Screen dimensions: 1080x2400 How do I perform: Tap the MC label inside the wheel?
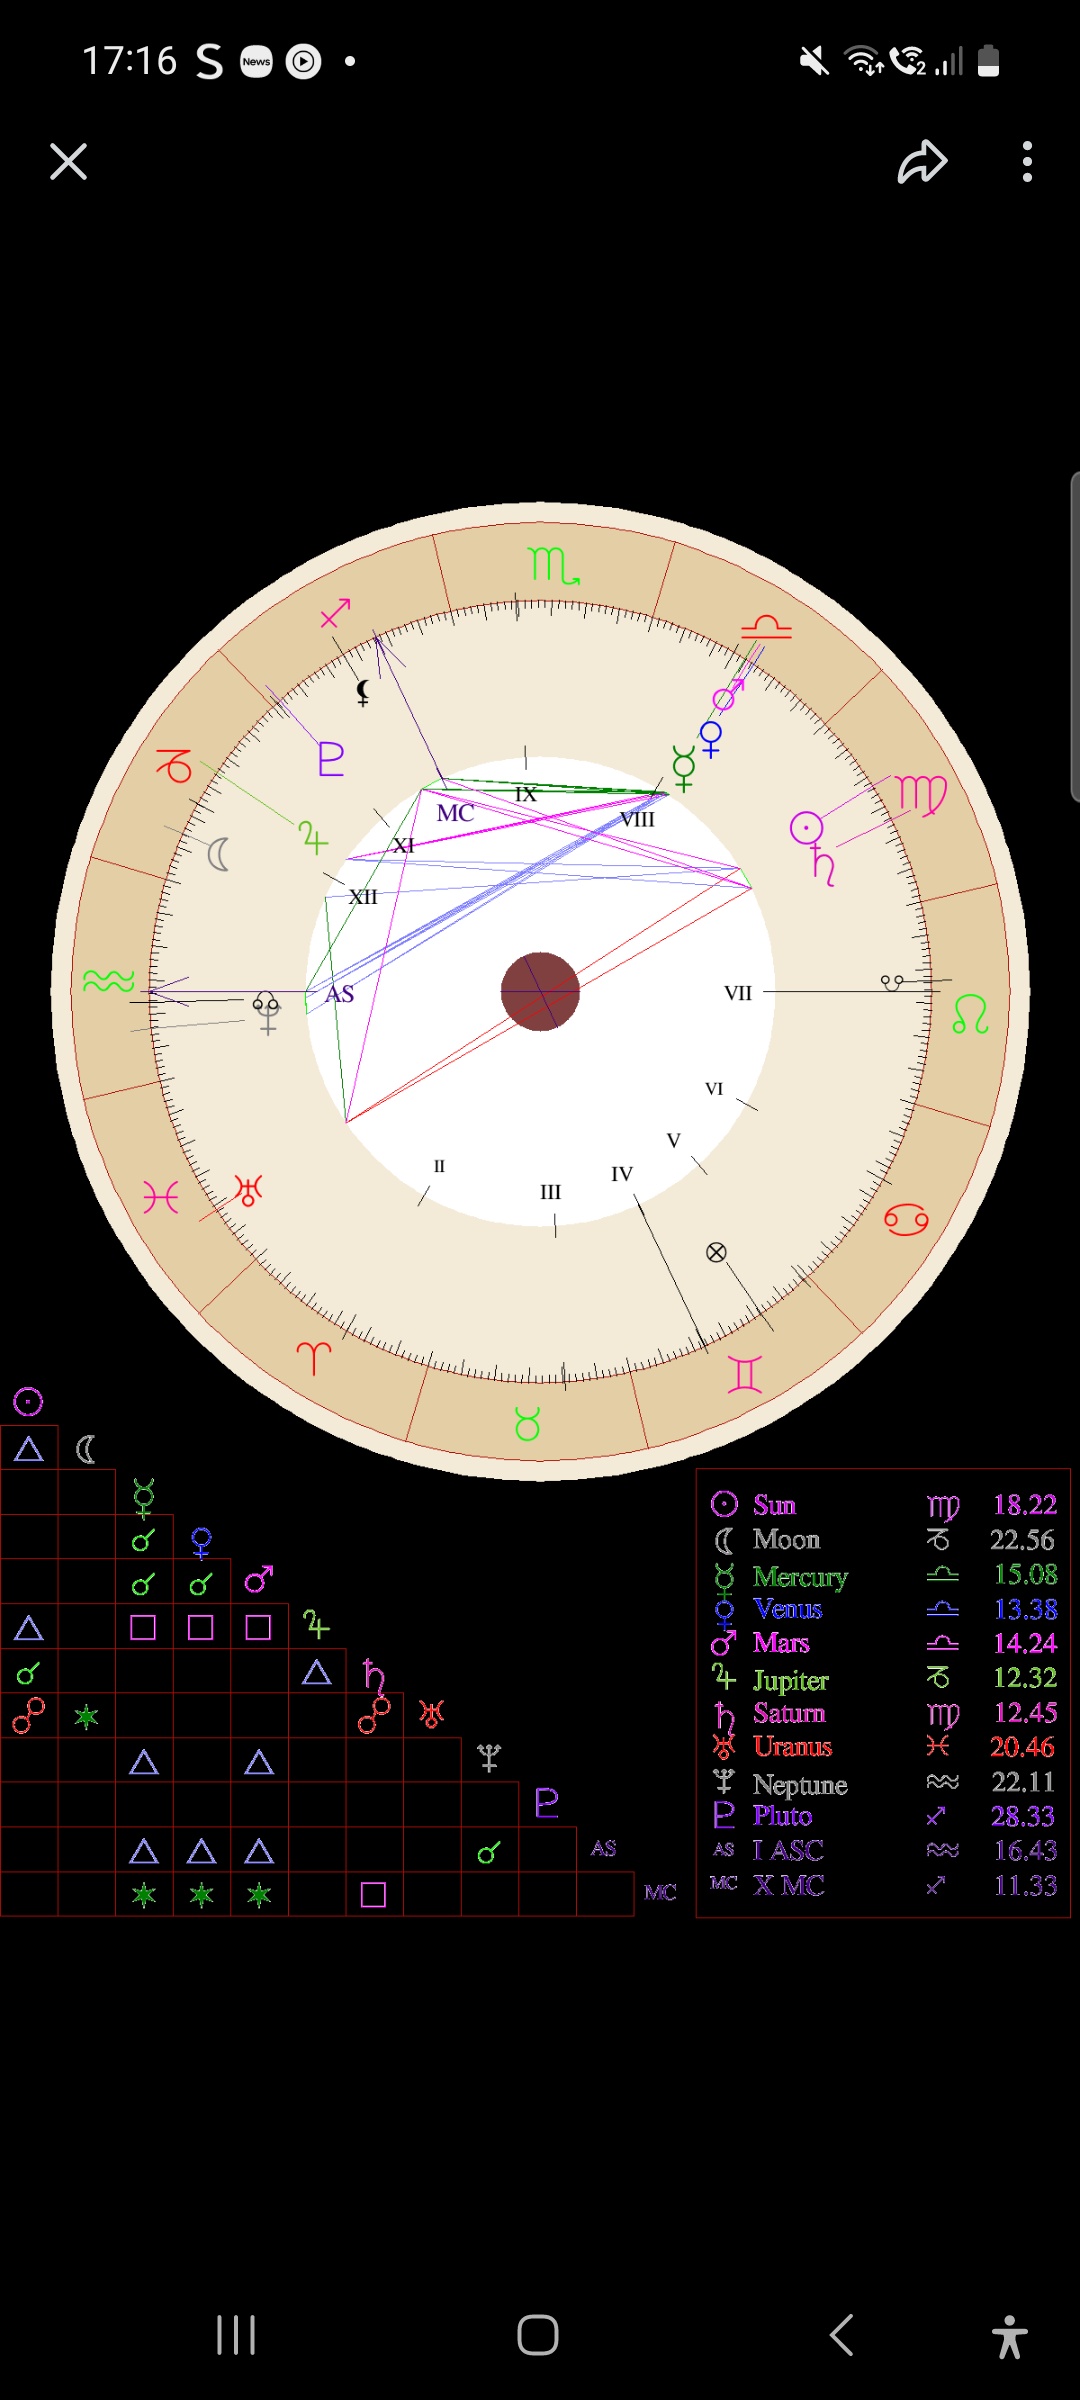pyautogui.click(x=455, y=813)
